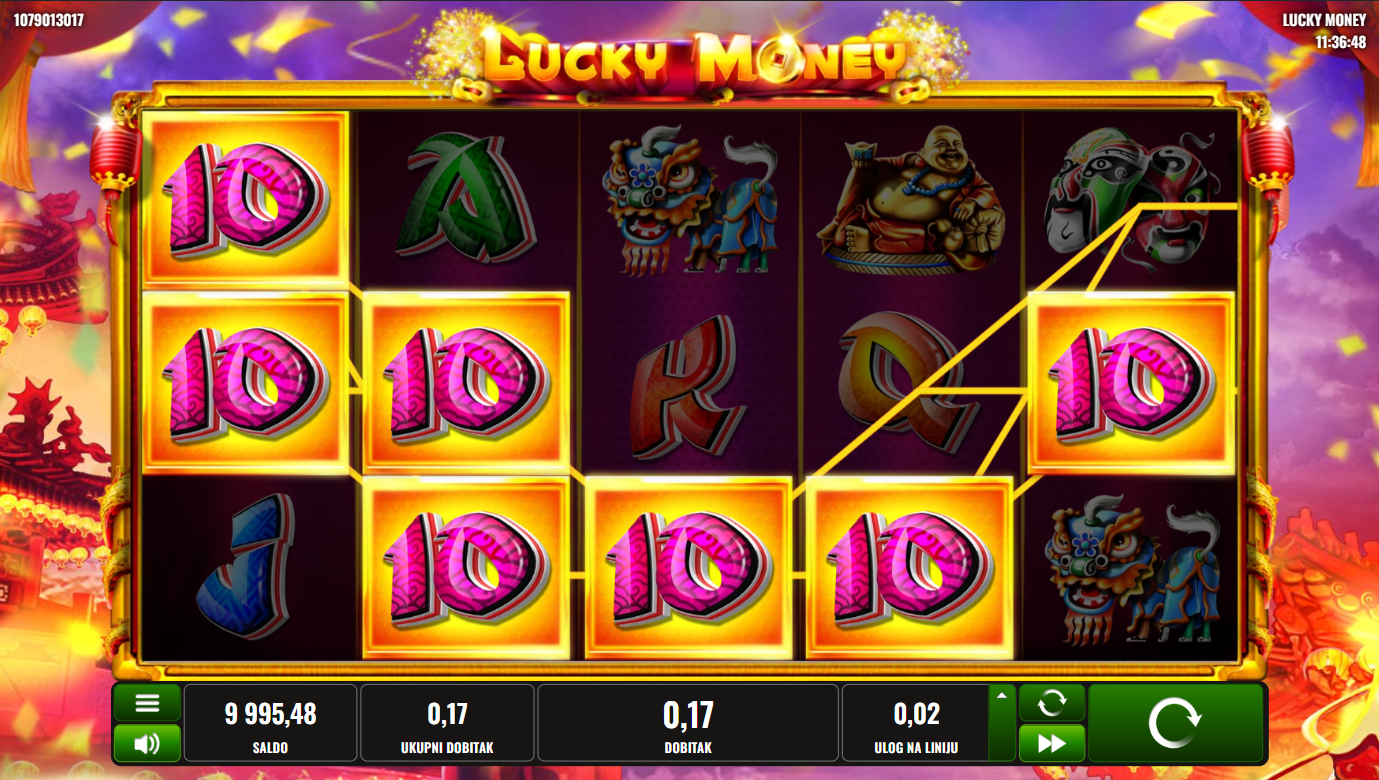Select the red K symbol

coord(687,385)
